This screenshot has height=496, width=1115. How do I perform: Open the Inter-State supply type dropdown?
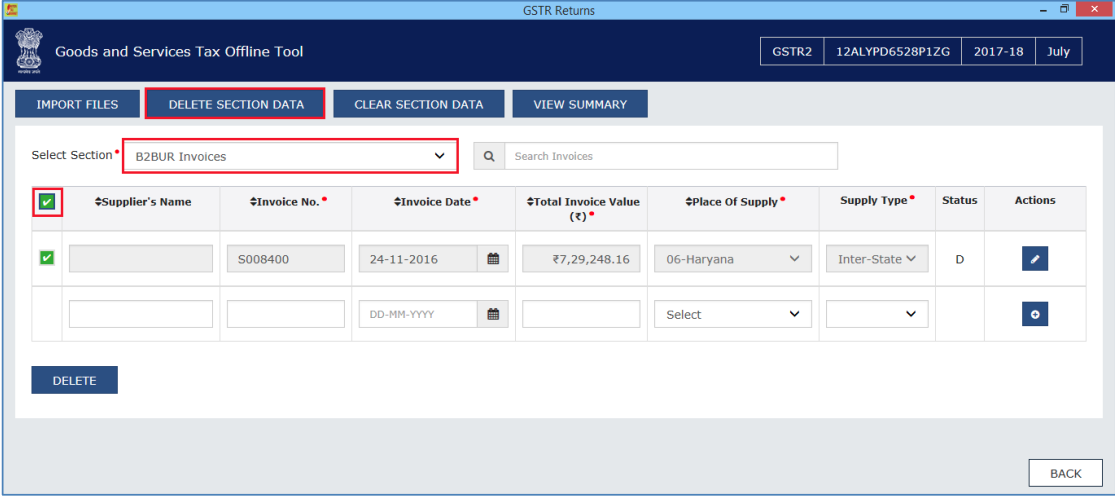(877, 259)
